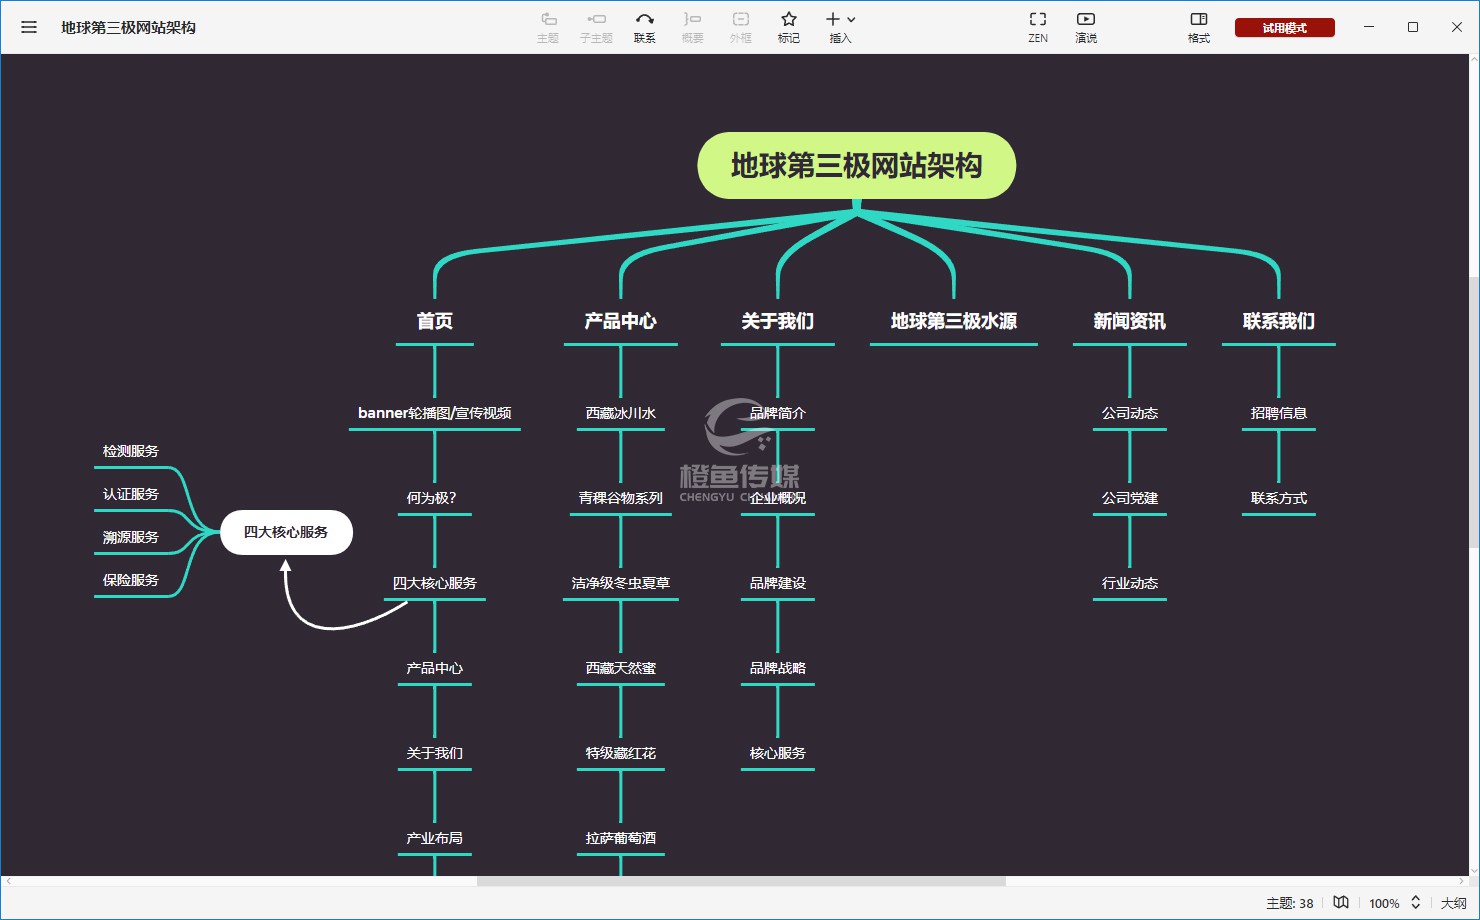Select the 特级藏红花 subtopic
Viewport: 1480px width, 920px height.
[x=621, y=753]
